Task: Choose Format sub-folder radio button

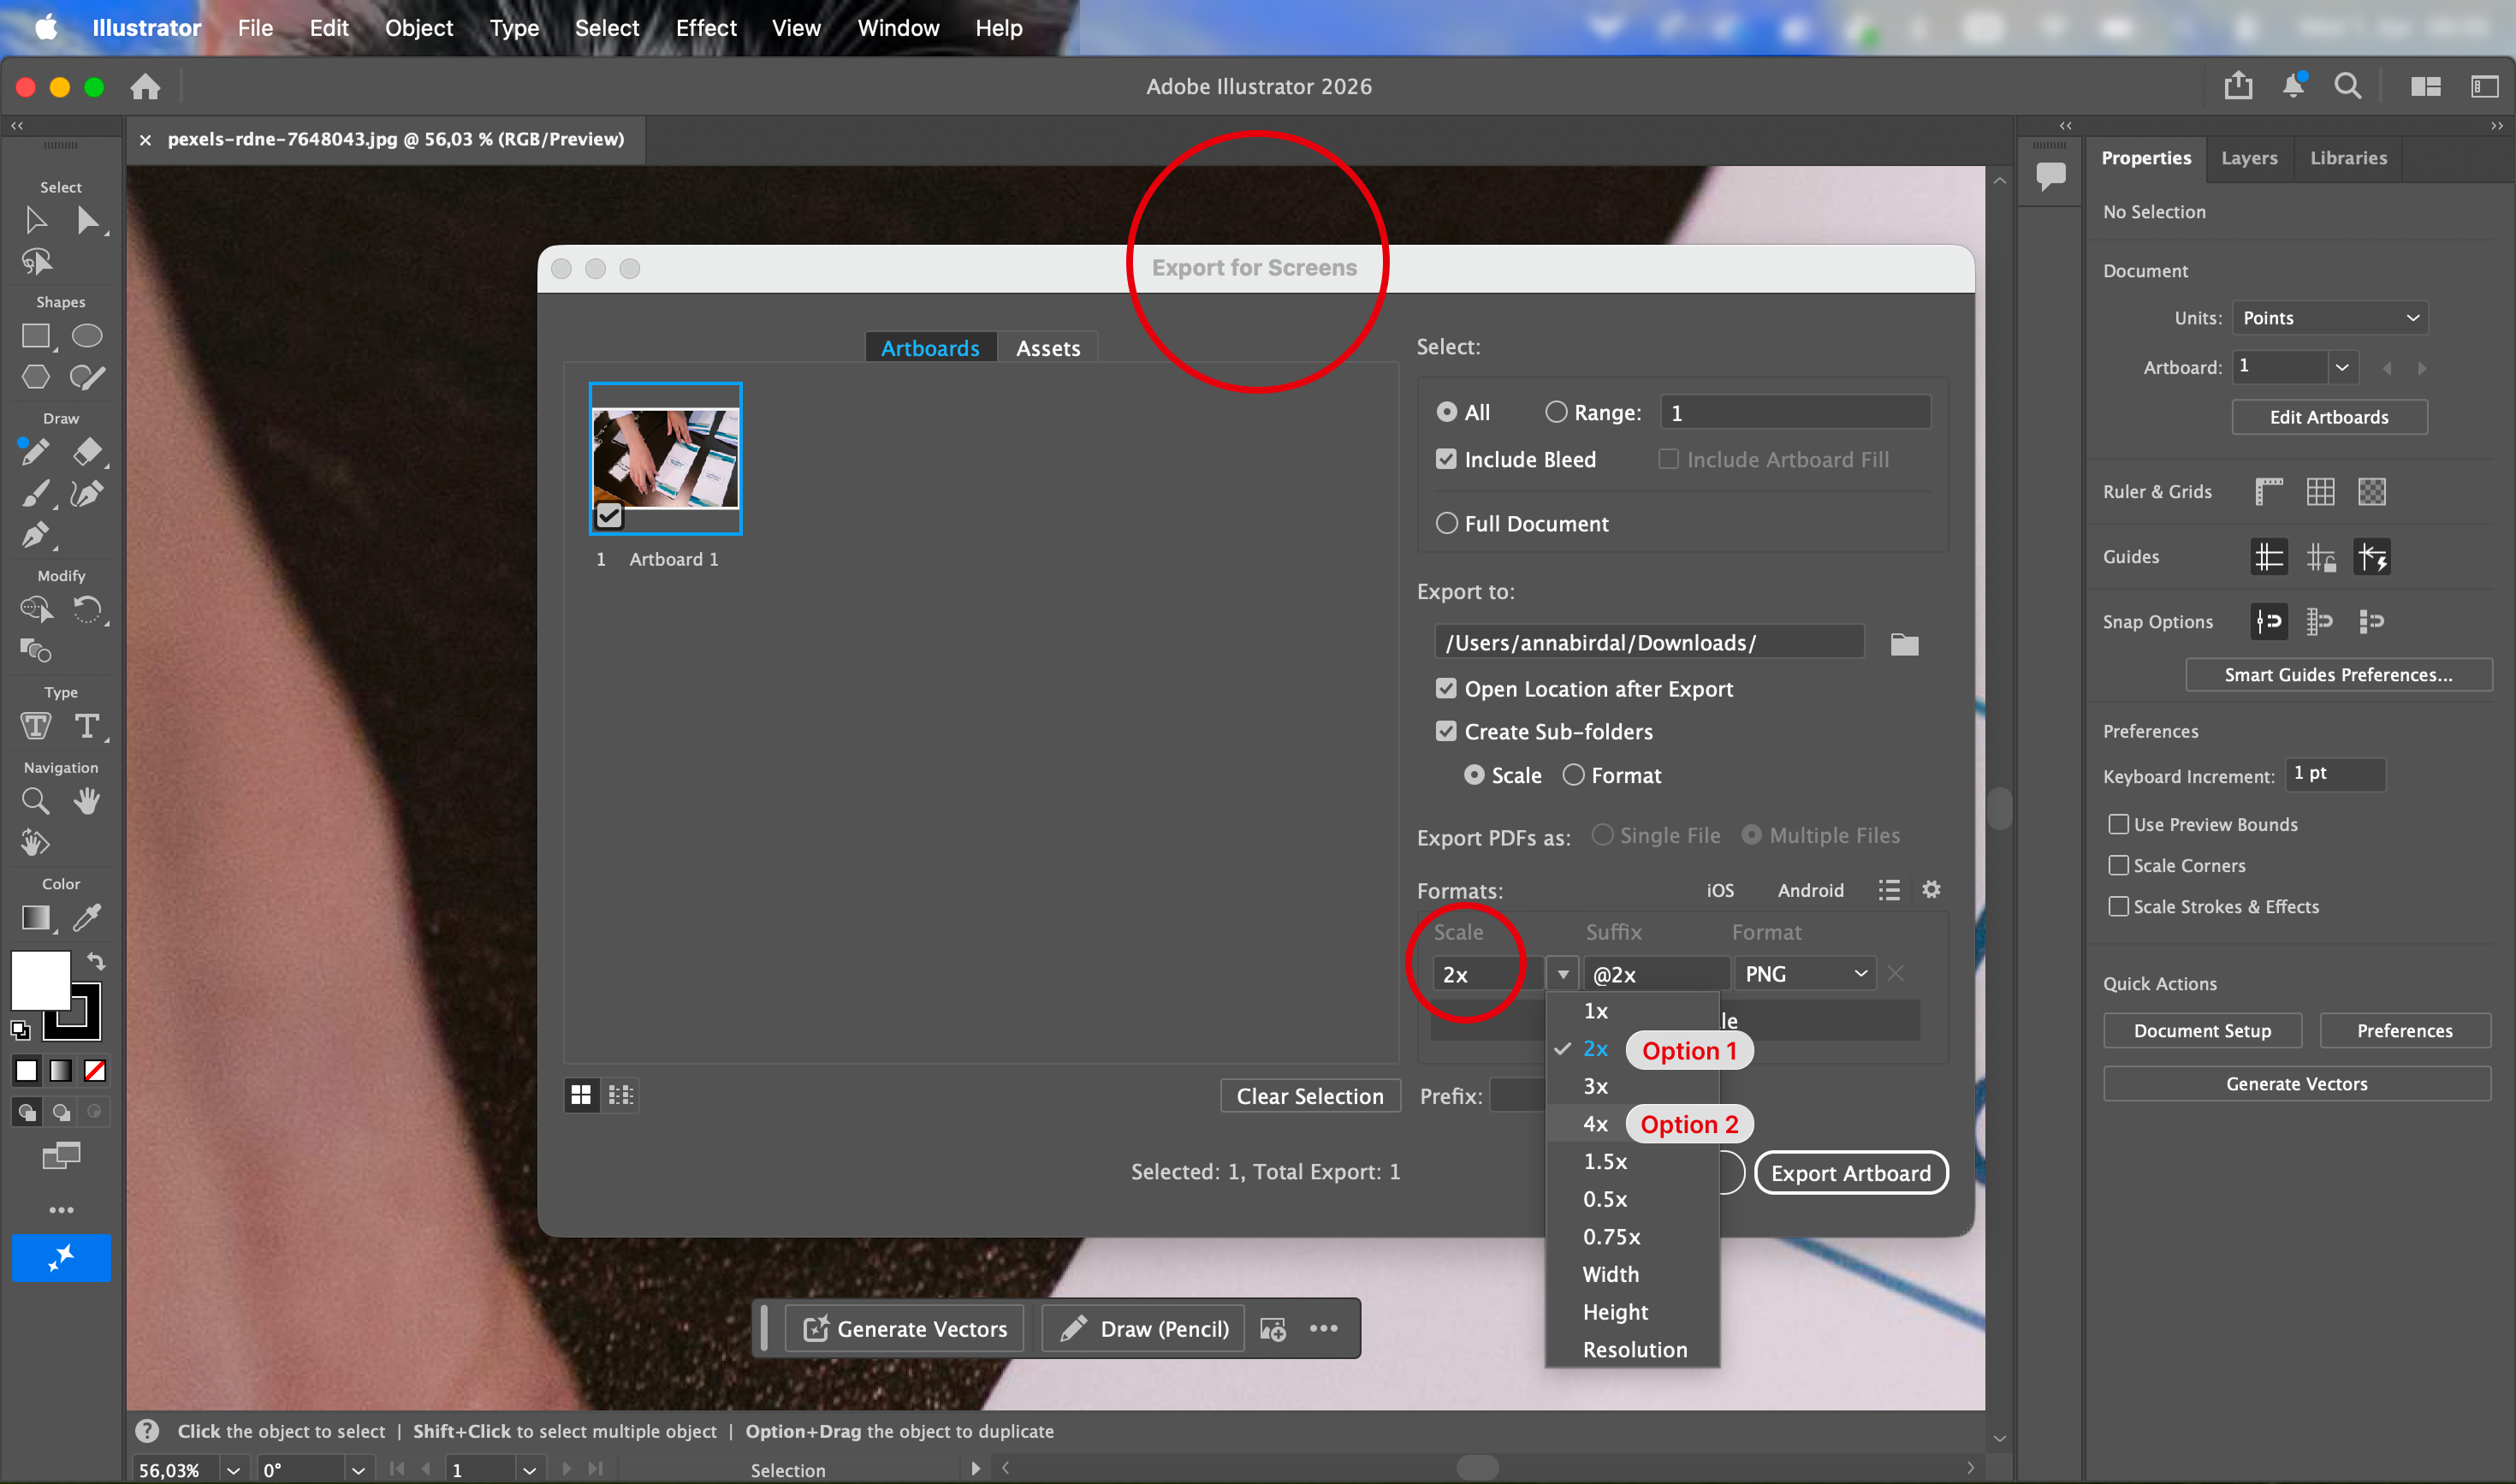Action: pyautogui.click(x=1573, y=775)
